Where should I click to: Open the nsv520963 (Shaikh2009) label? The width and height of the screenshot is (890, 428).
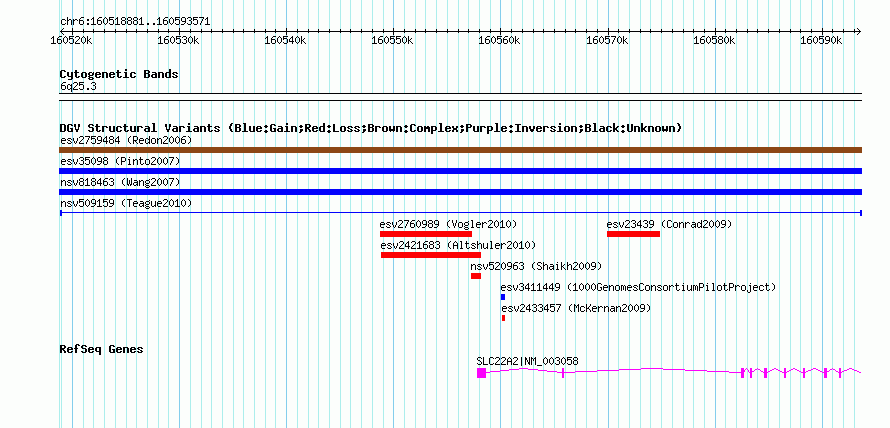pyautogui.click(x=536, y=266)
